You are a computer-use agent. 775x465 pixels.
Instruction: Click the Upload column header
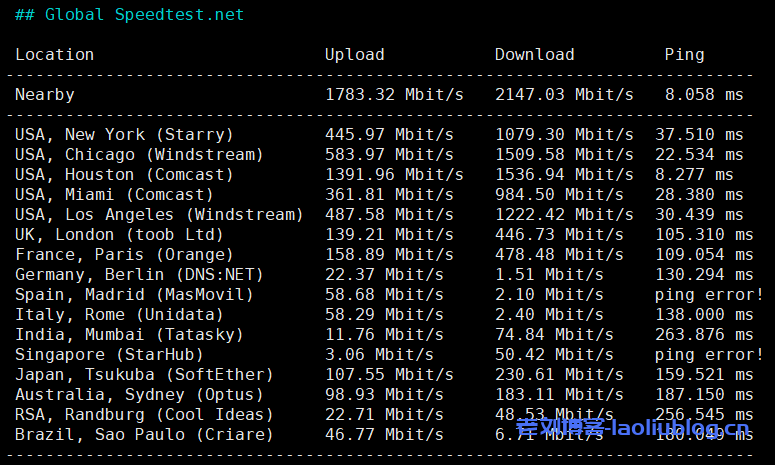point(354,55)
